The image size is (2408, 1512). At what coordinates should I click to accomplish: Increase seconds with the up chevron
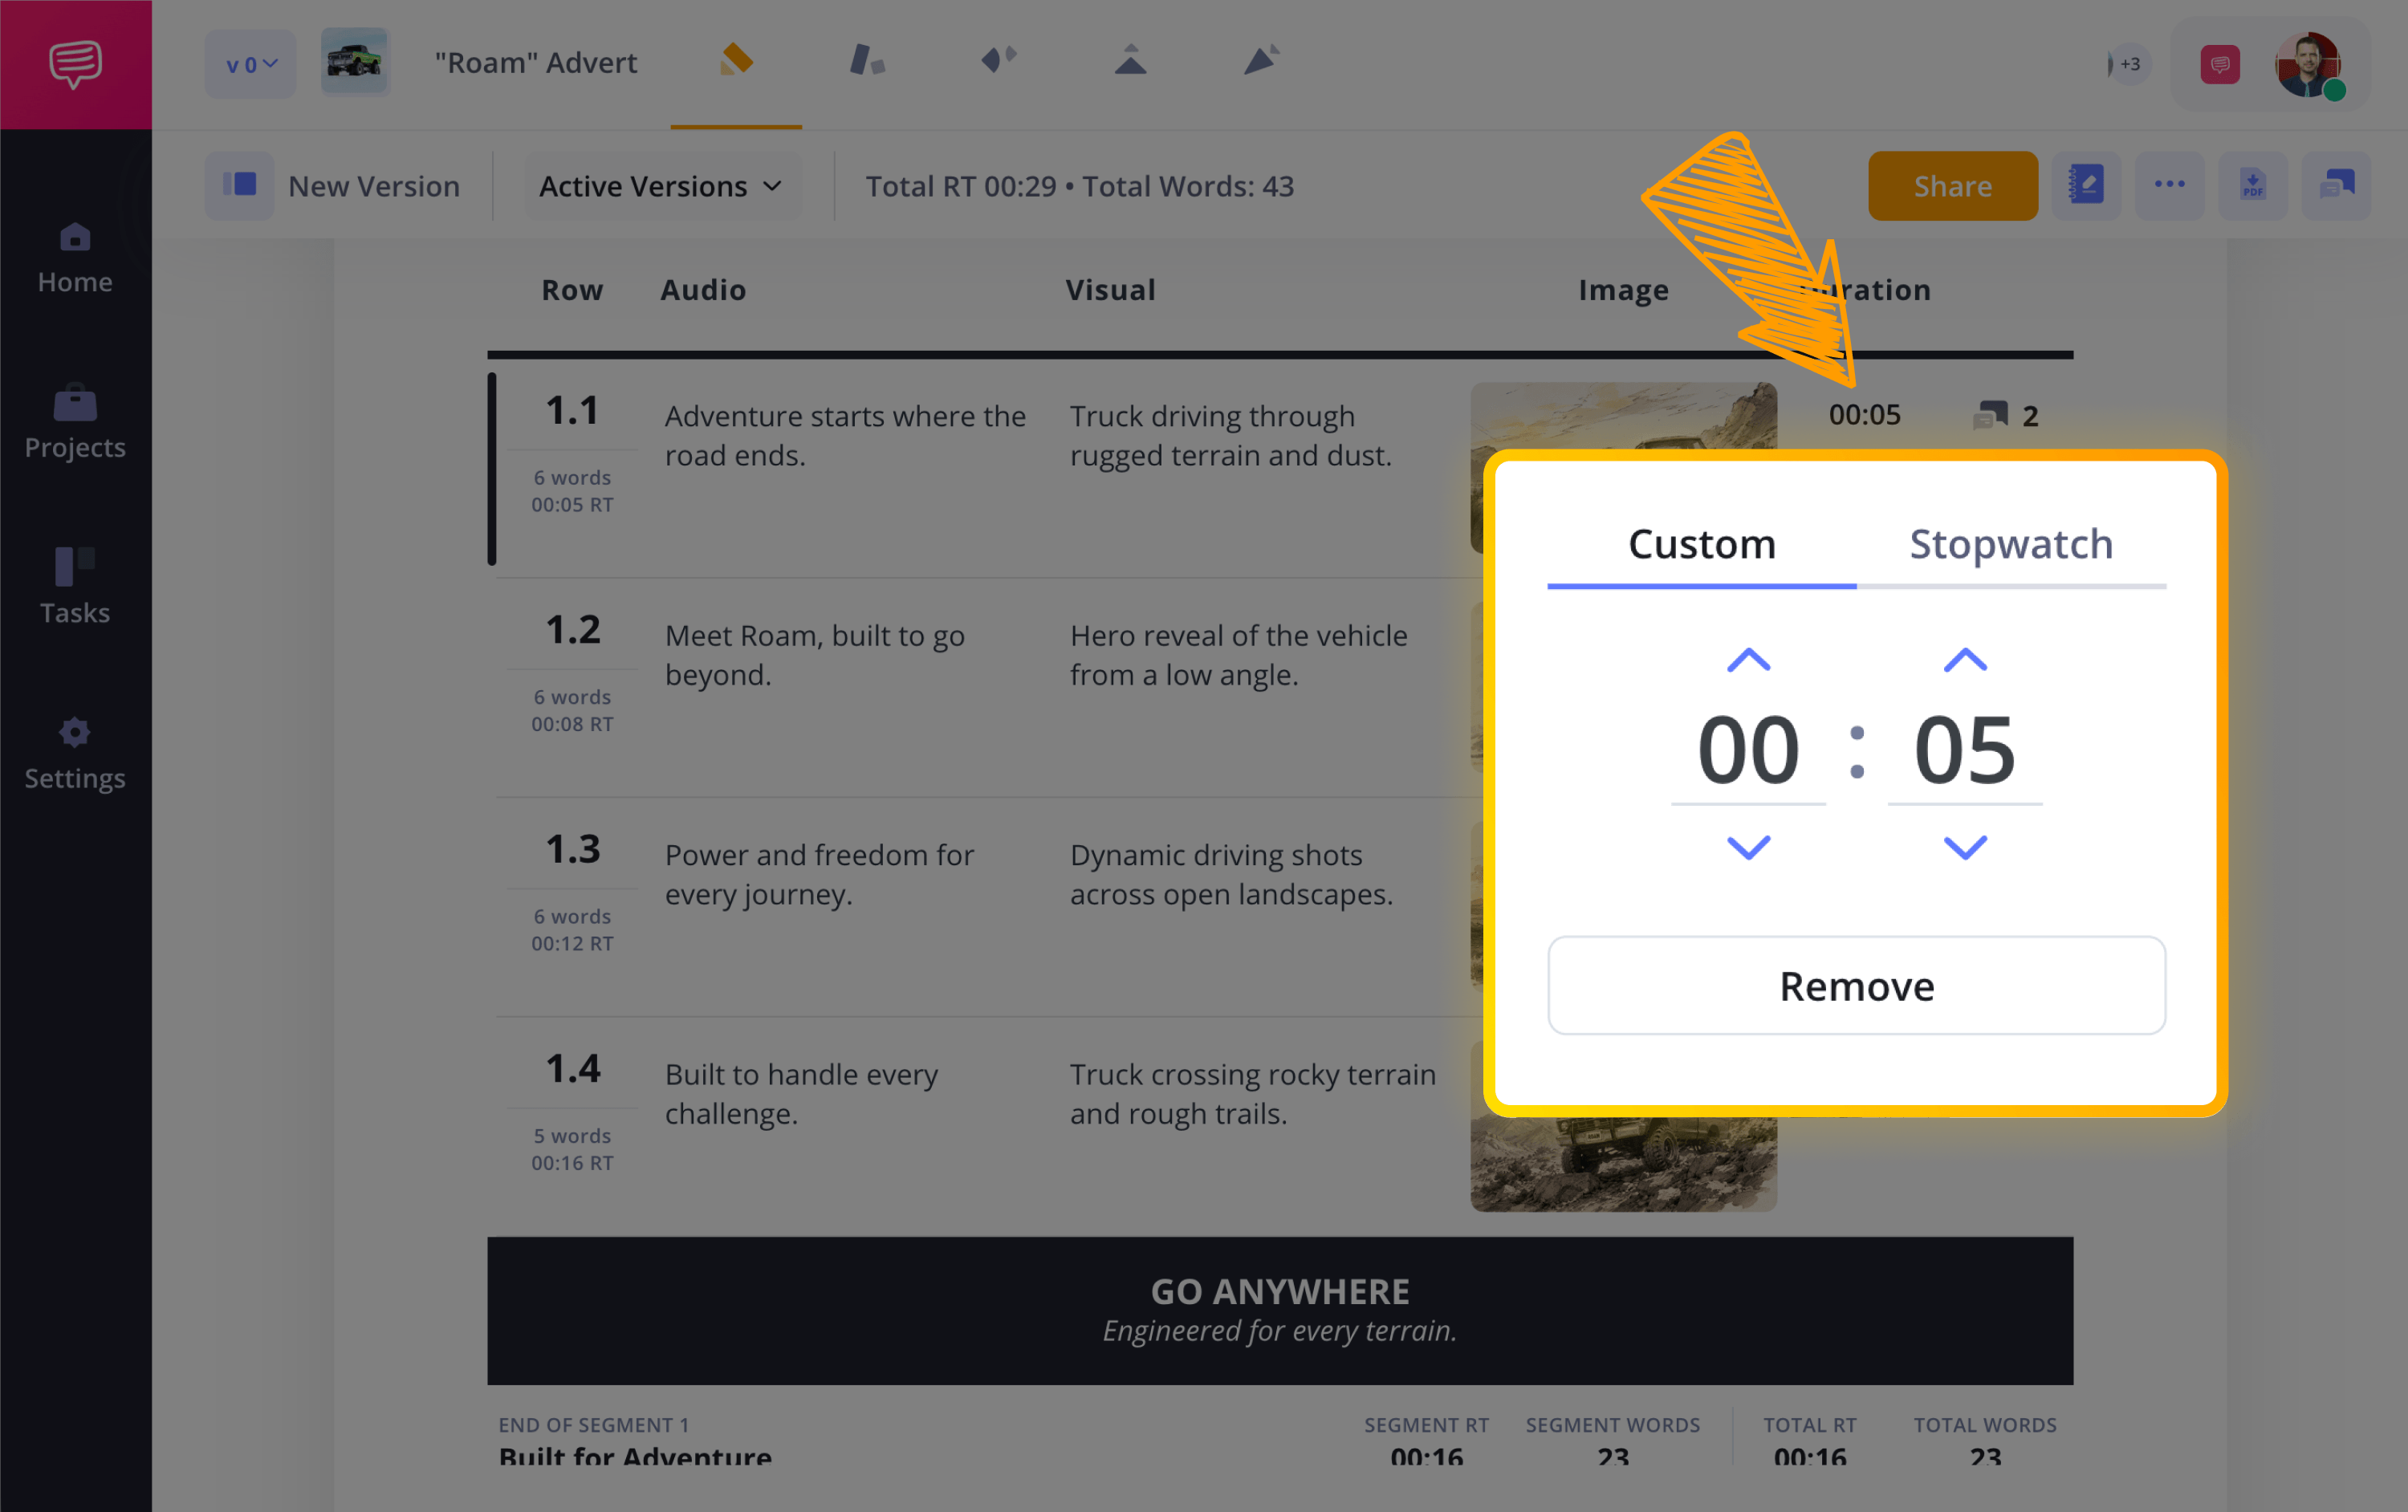[1965, 660]
